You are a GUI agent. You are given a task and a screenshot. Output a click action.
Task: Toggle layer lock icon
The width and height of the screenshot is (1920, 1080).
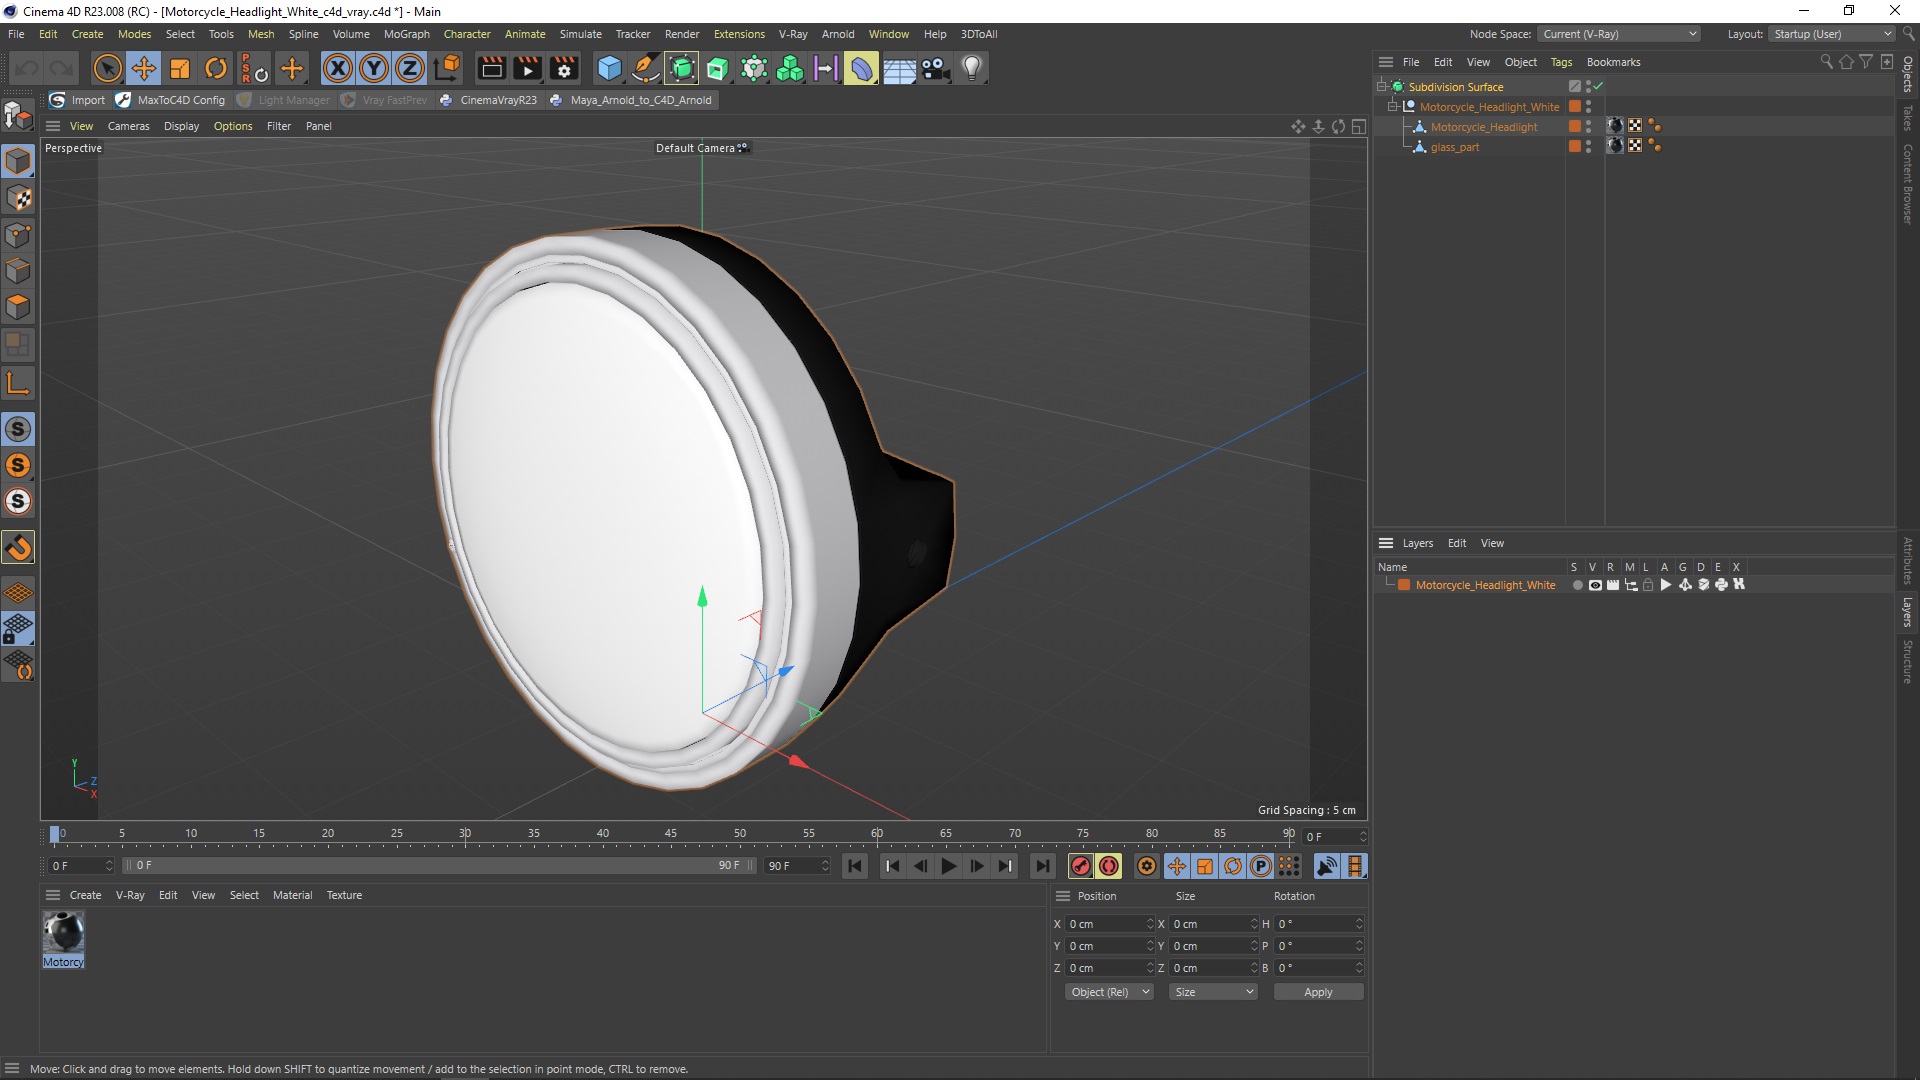[1648, 585]
